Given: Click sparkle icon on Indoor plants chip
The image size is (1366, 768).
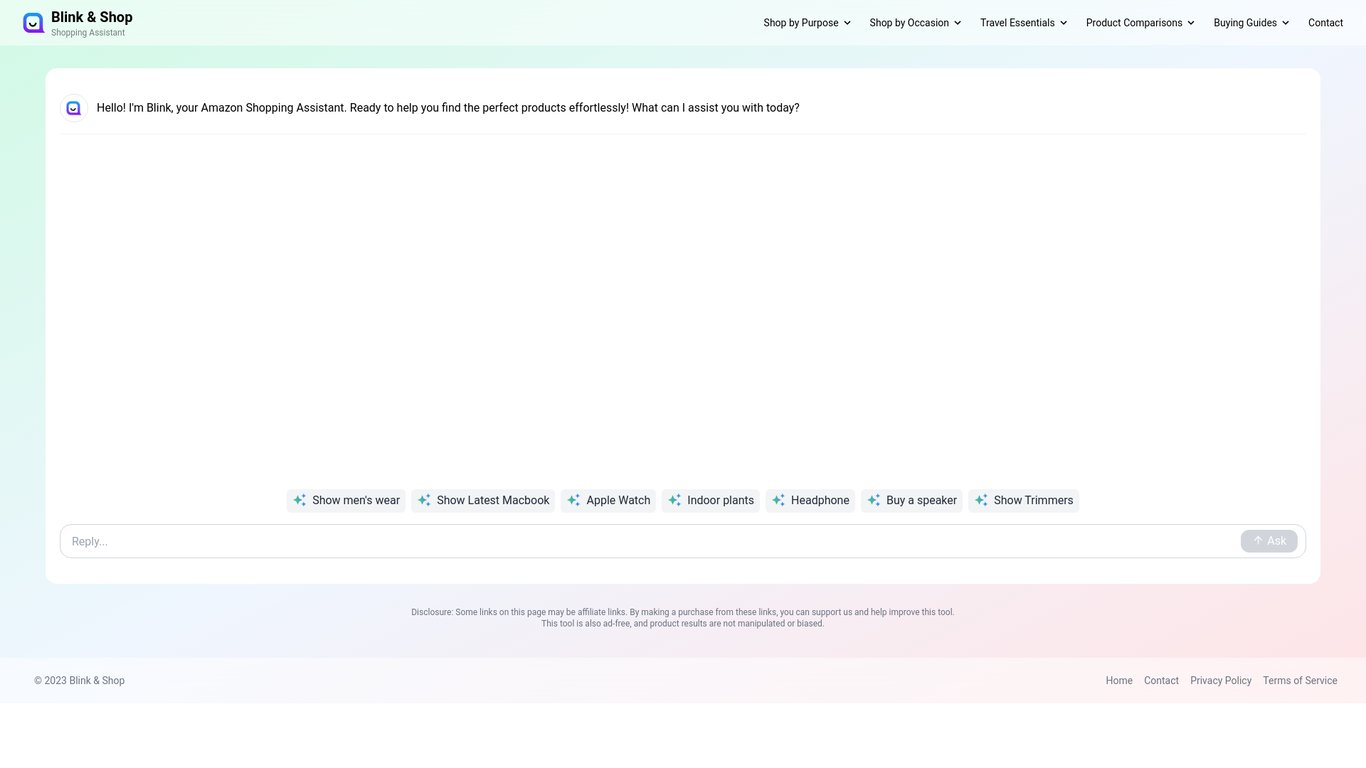Looking at the screenshot, I should click(675, 500).
